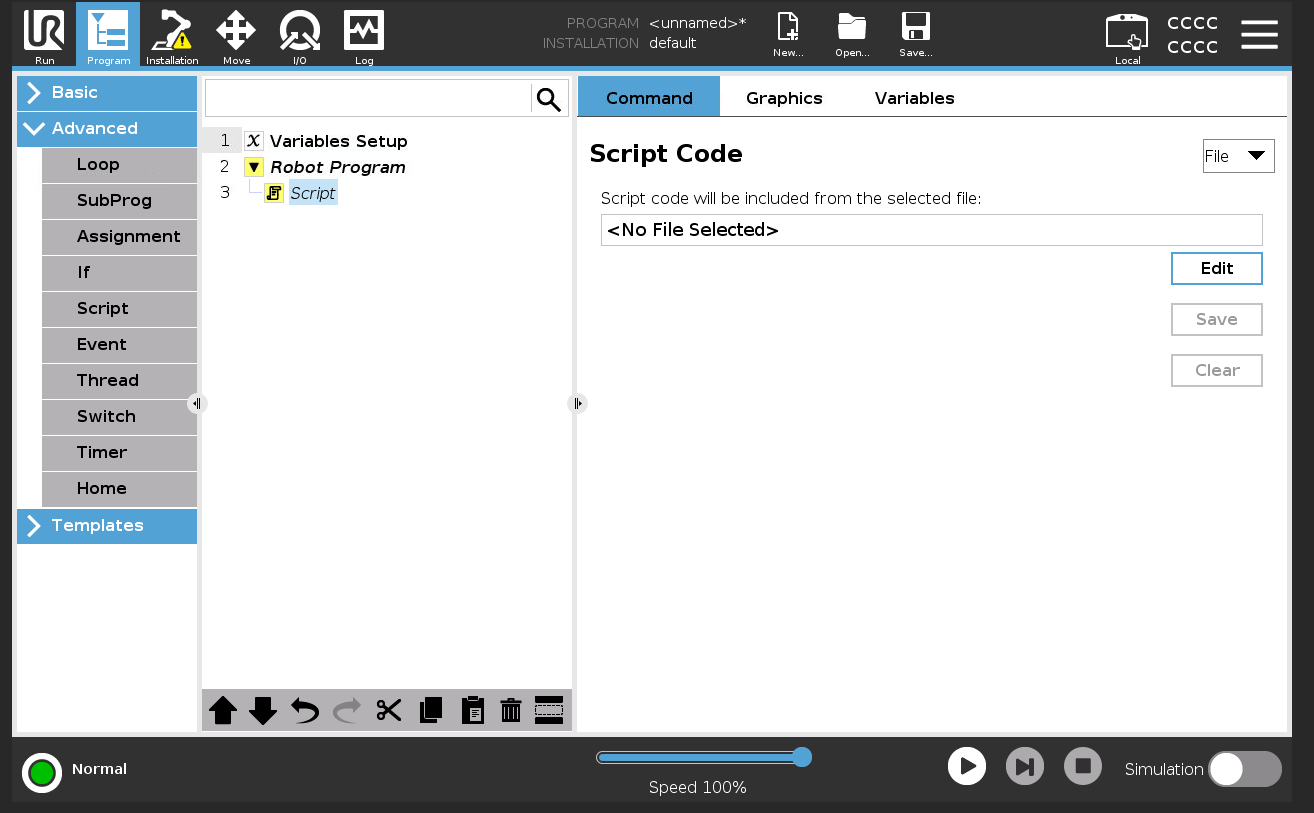Select the Program tab icon
The width and height of the screenshot is (1314, 813).
[x=108, y=35]
